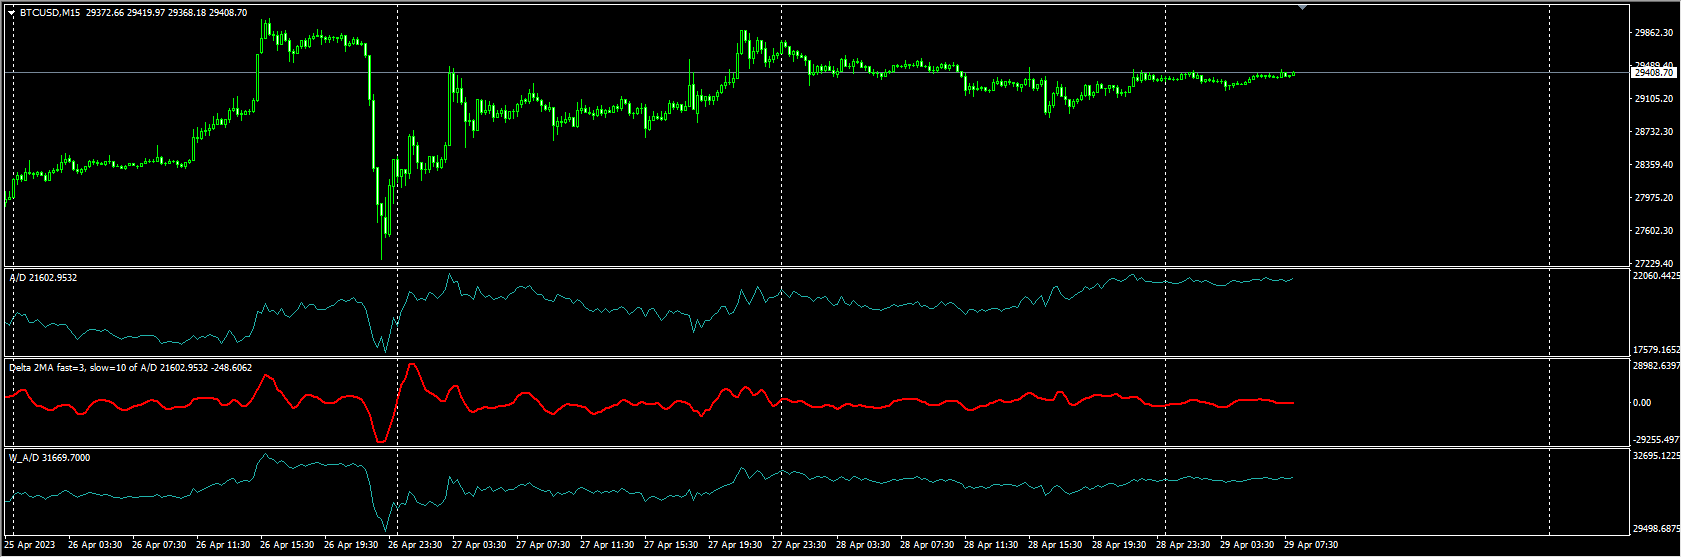Click the 17579.1652 A/D scale value
1682x558 pixels.
pos(1656,351)
